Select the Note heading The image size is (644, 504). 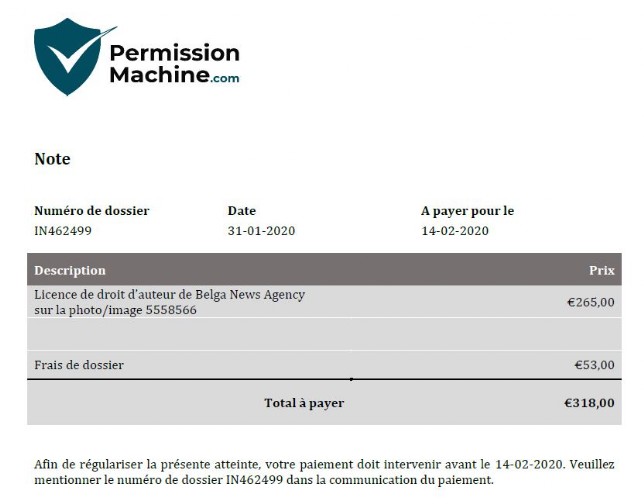(x=53, y=159)
